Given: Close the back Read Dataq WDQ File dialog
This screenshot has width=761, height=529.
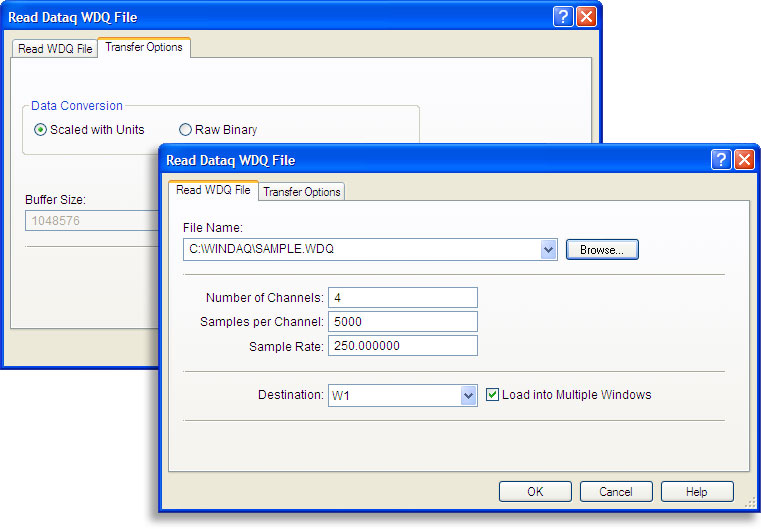Looking at the screenshot, I should 586,17.
